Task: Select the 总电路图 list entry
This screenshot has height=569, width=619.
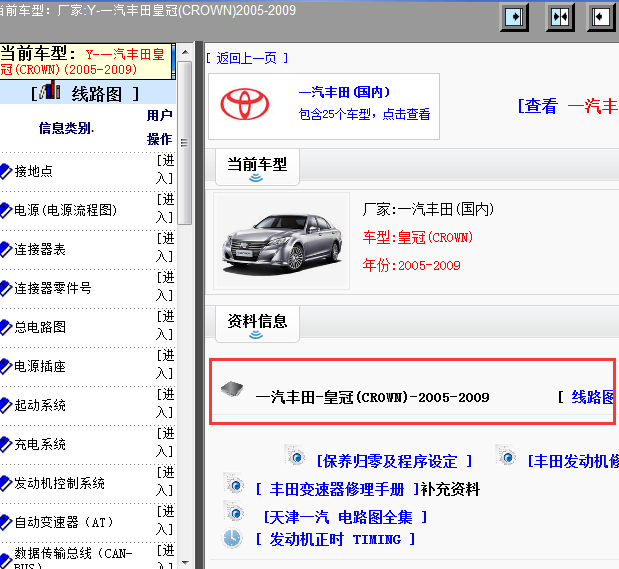Action: tap(40, 327)
